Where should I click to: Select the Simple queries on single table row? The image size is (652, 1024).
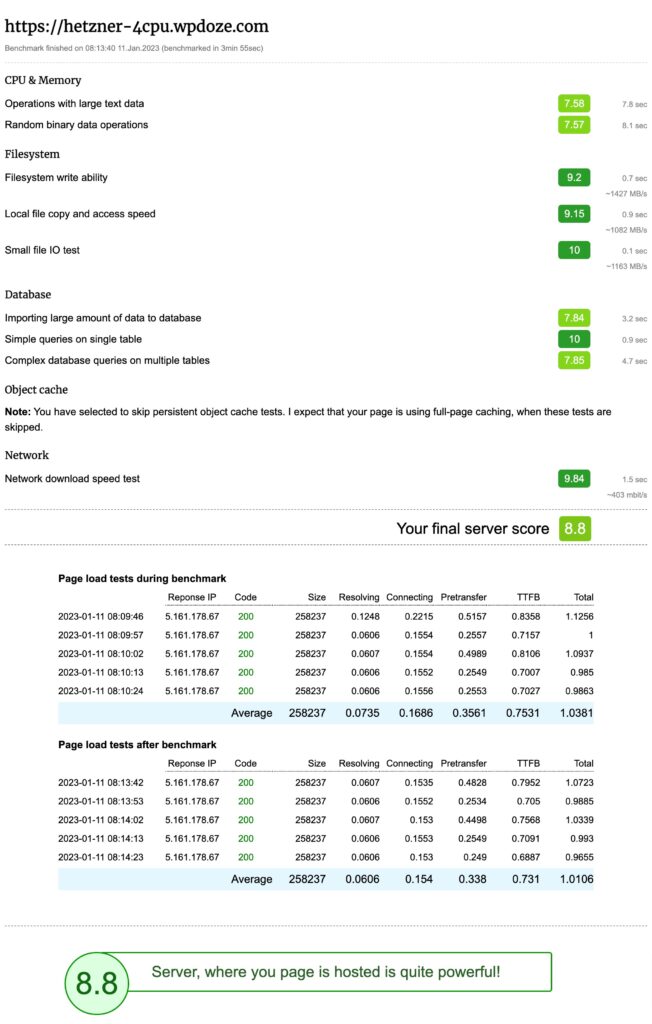pos(325,339)
